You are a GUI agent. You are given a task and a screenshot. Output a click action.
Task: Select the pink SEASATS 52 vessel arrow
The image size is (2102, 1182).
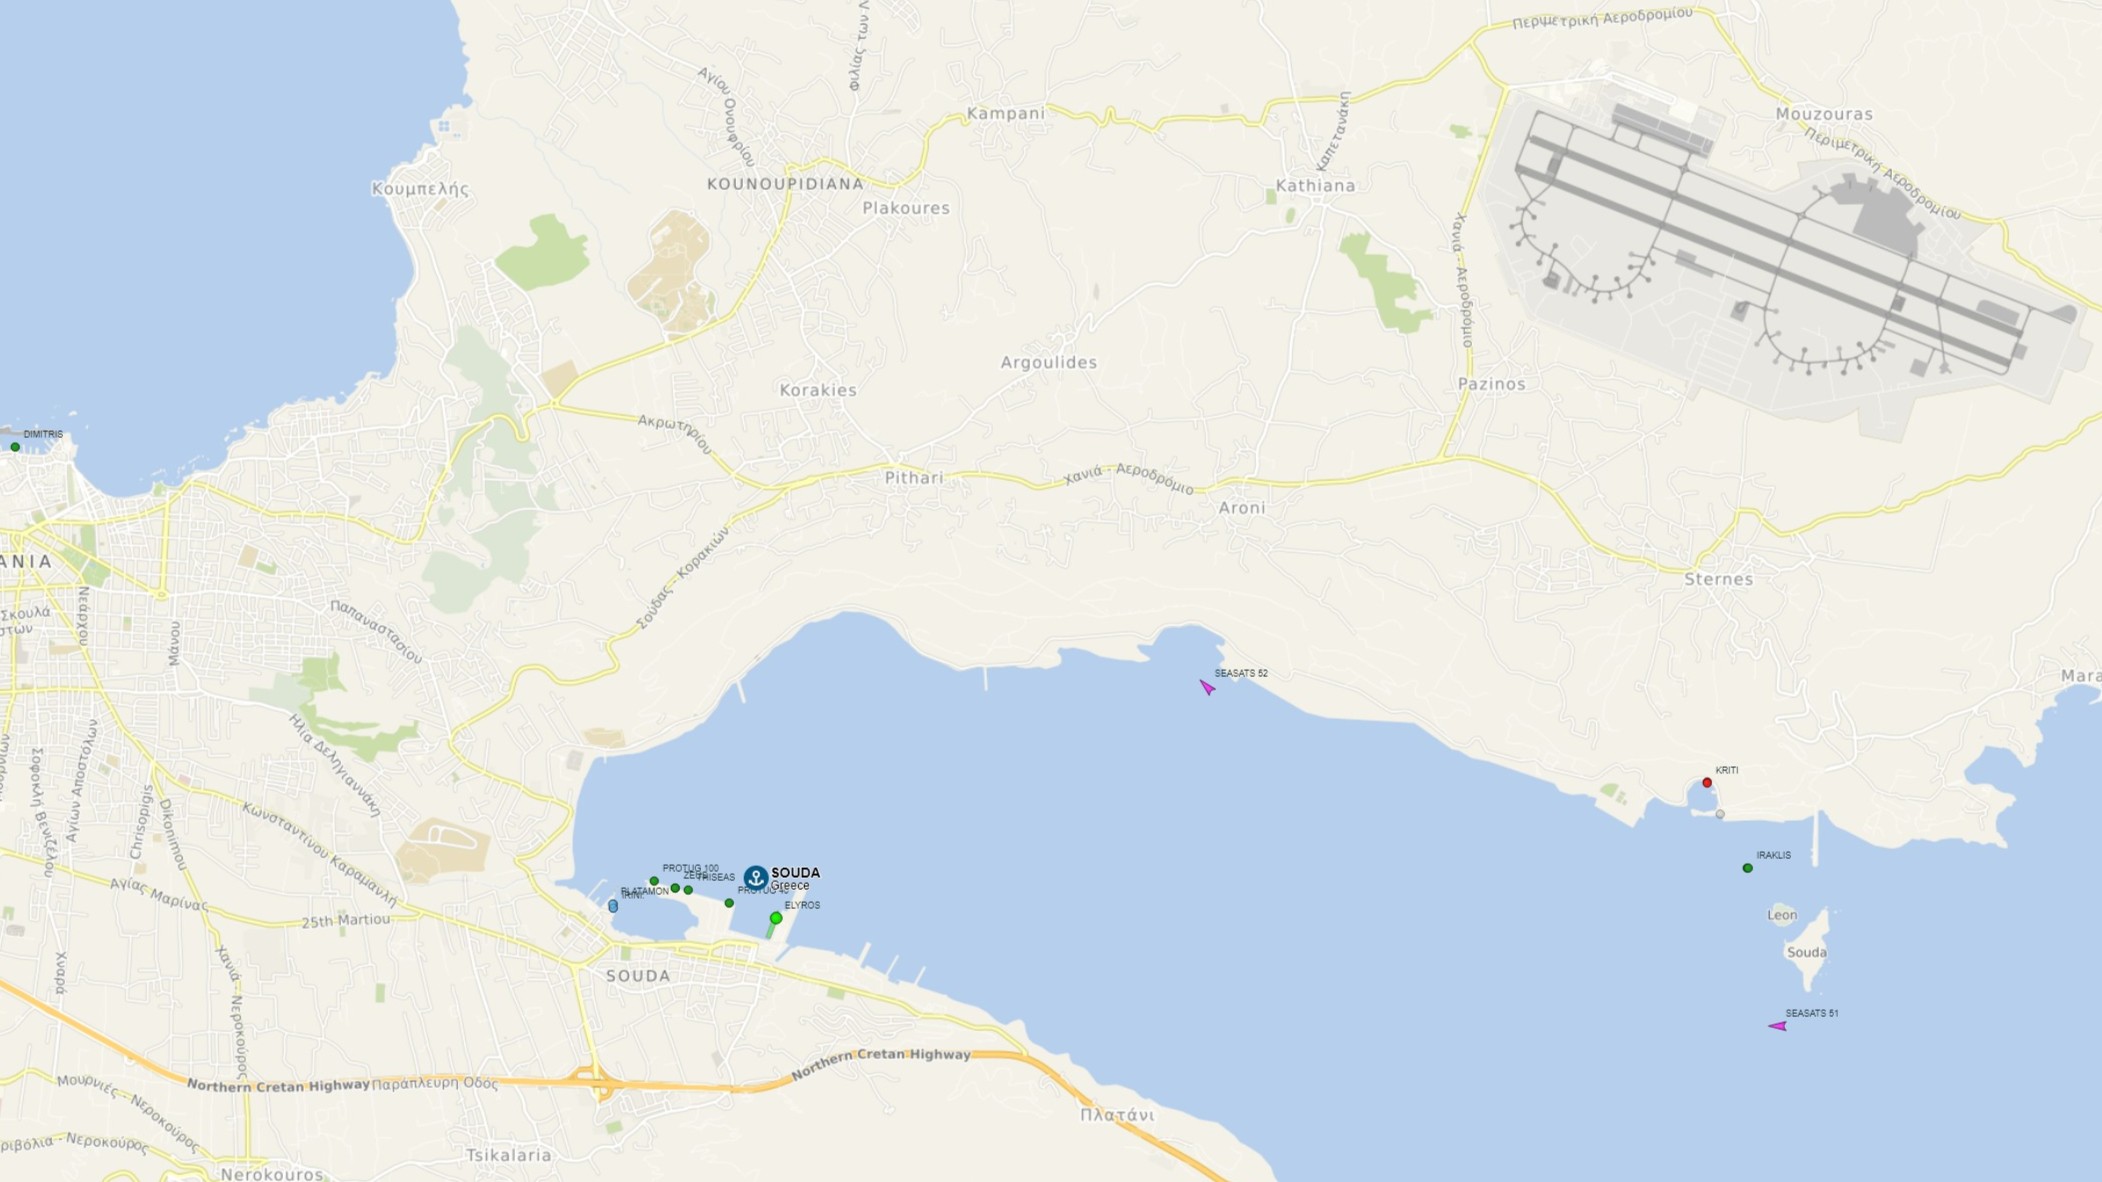point(1207,687)
